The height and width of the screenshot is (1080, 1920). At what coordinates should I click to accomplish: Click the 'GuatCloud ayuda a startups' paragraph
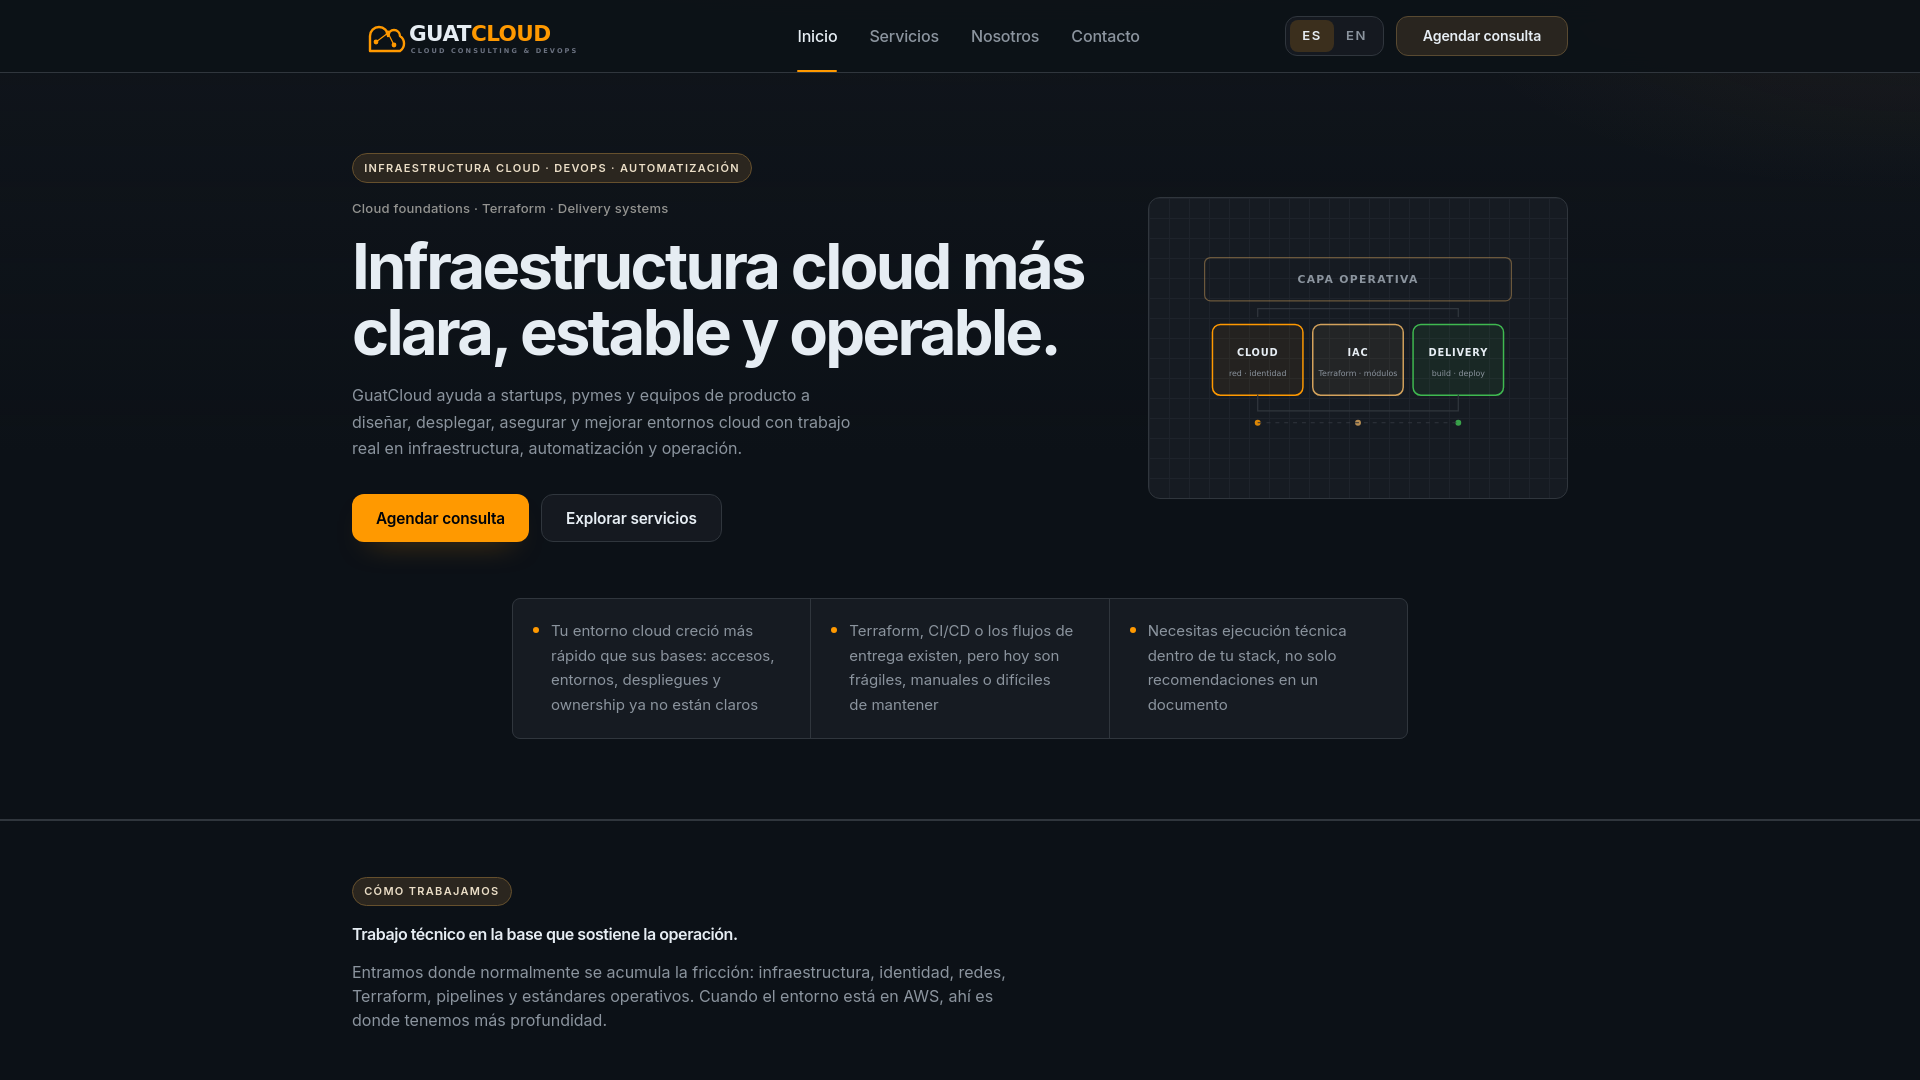click(x=601, y=422)
